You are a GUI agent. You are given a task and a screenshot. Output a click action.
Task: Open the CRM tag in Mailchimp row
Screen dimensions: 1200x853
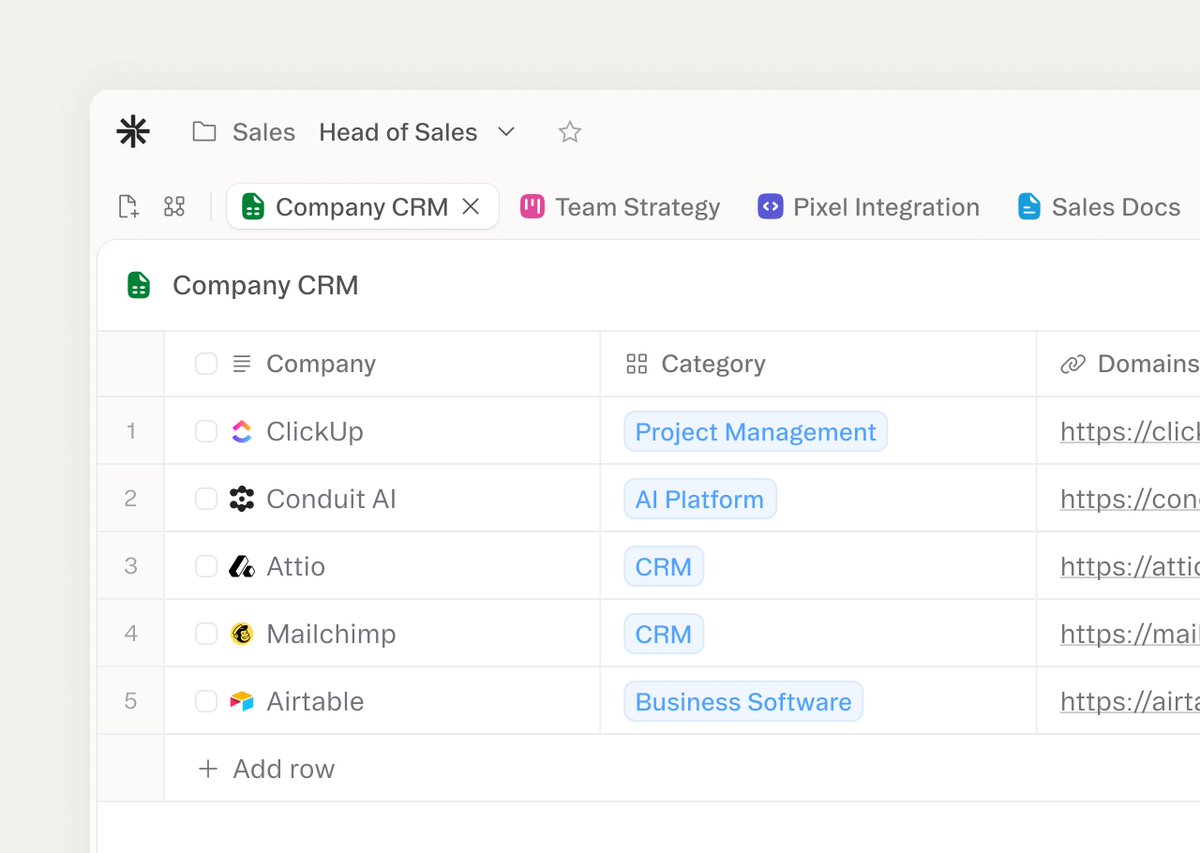point(664,634)
